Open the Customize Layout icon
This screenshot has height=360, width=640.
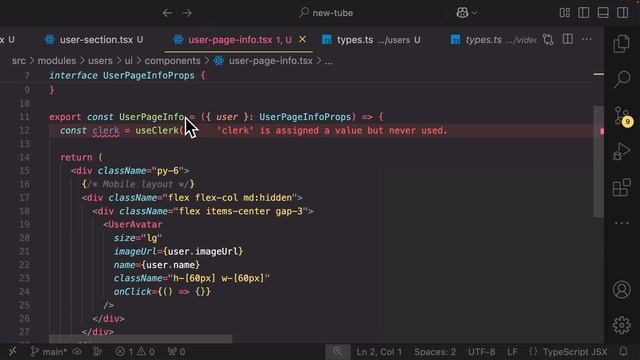point(564,13)
